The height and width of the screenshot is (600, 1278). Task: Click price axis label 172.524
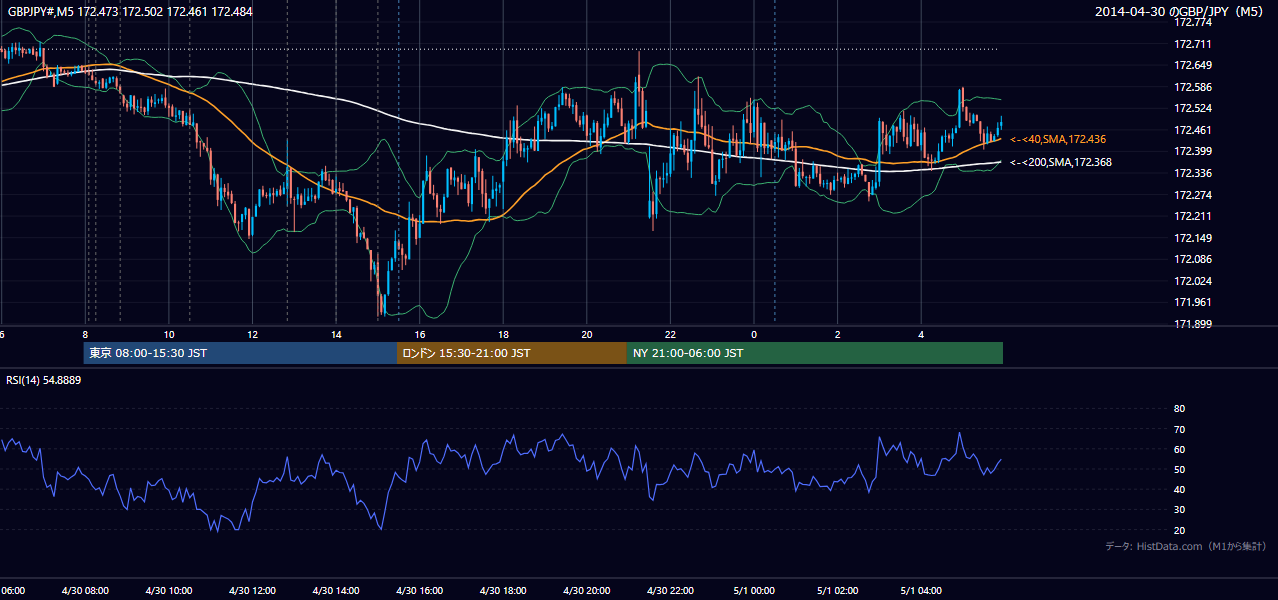[x=1192, y=108]
